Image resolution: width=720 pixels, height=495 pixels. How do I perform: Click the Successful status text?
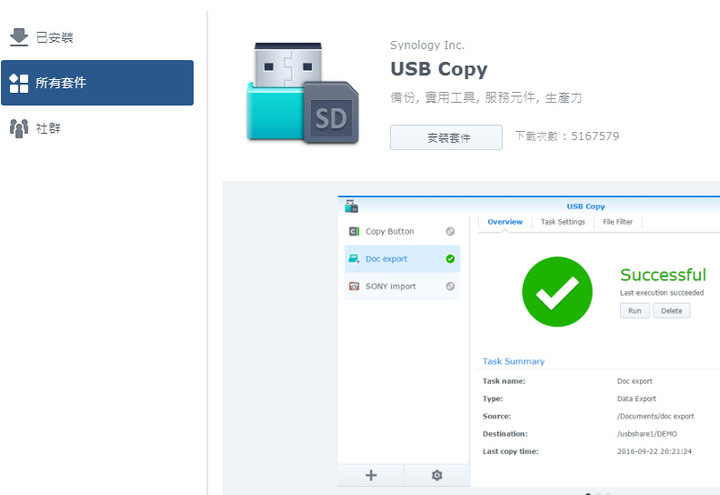click(663, 275)
